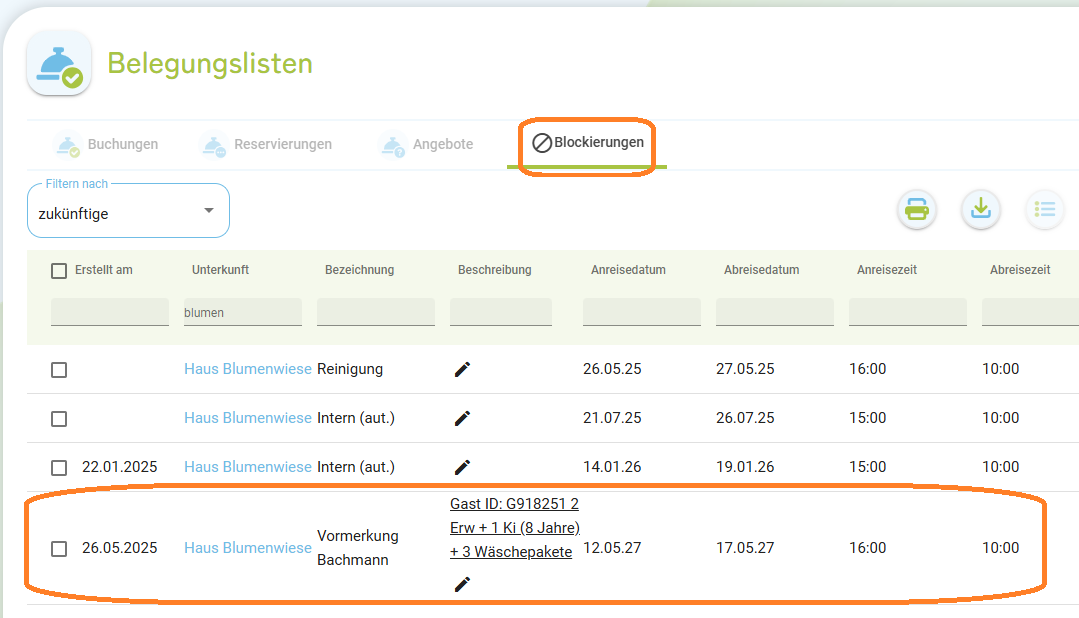Viewport: 1079px width, 618px height.
Task: Click the departure date 17.05.27
Action: pos(745,548)
